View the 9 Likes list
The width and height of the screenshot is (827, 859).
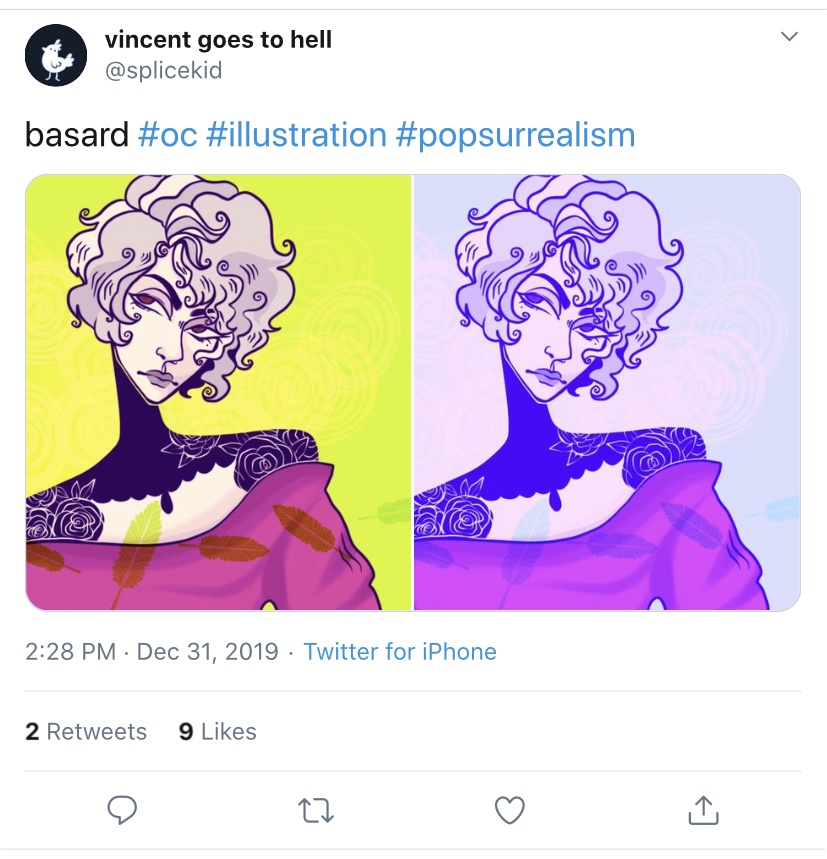coord(217,731)
